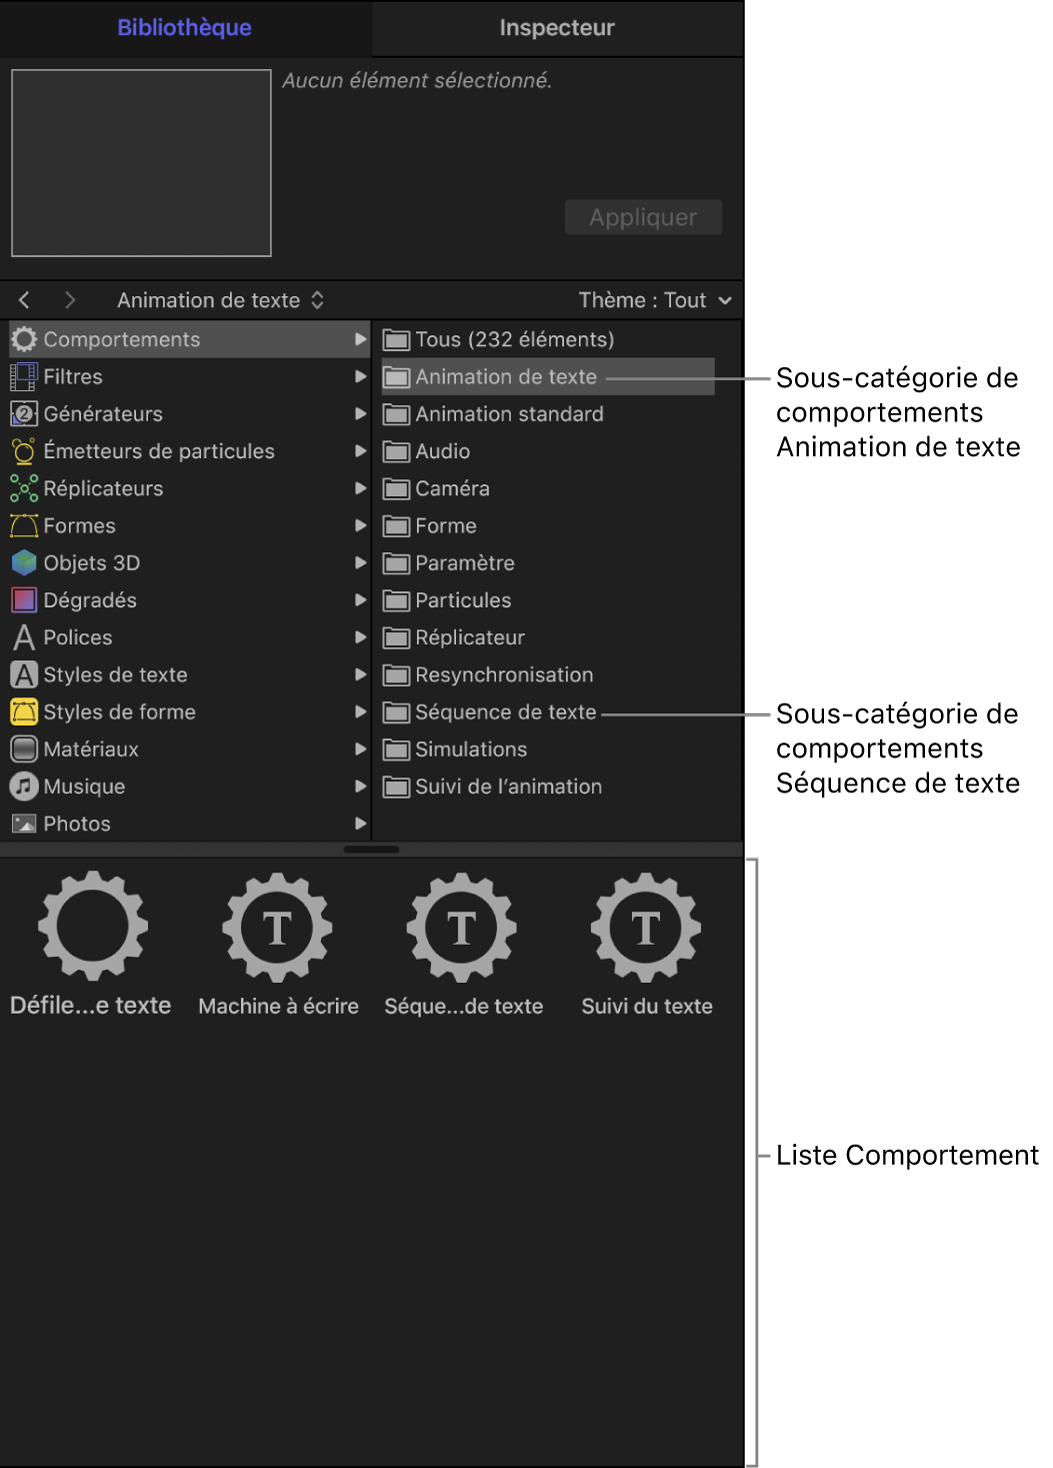The image size is (1053, 1468).
Task: Go back with the left chevron
Action: pyautogui.click(x=24, y=300)
